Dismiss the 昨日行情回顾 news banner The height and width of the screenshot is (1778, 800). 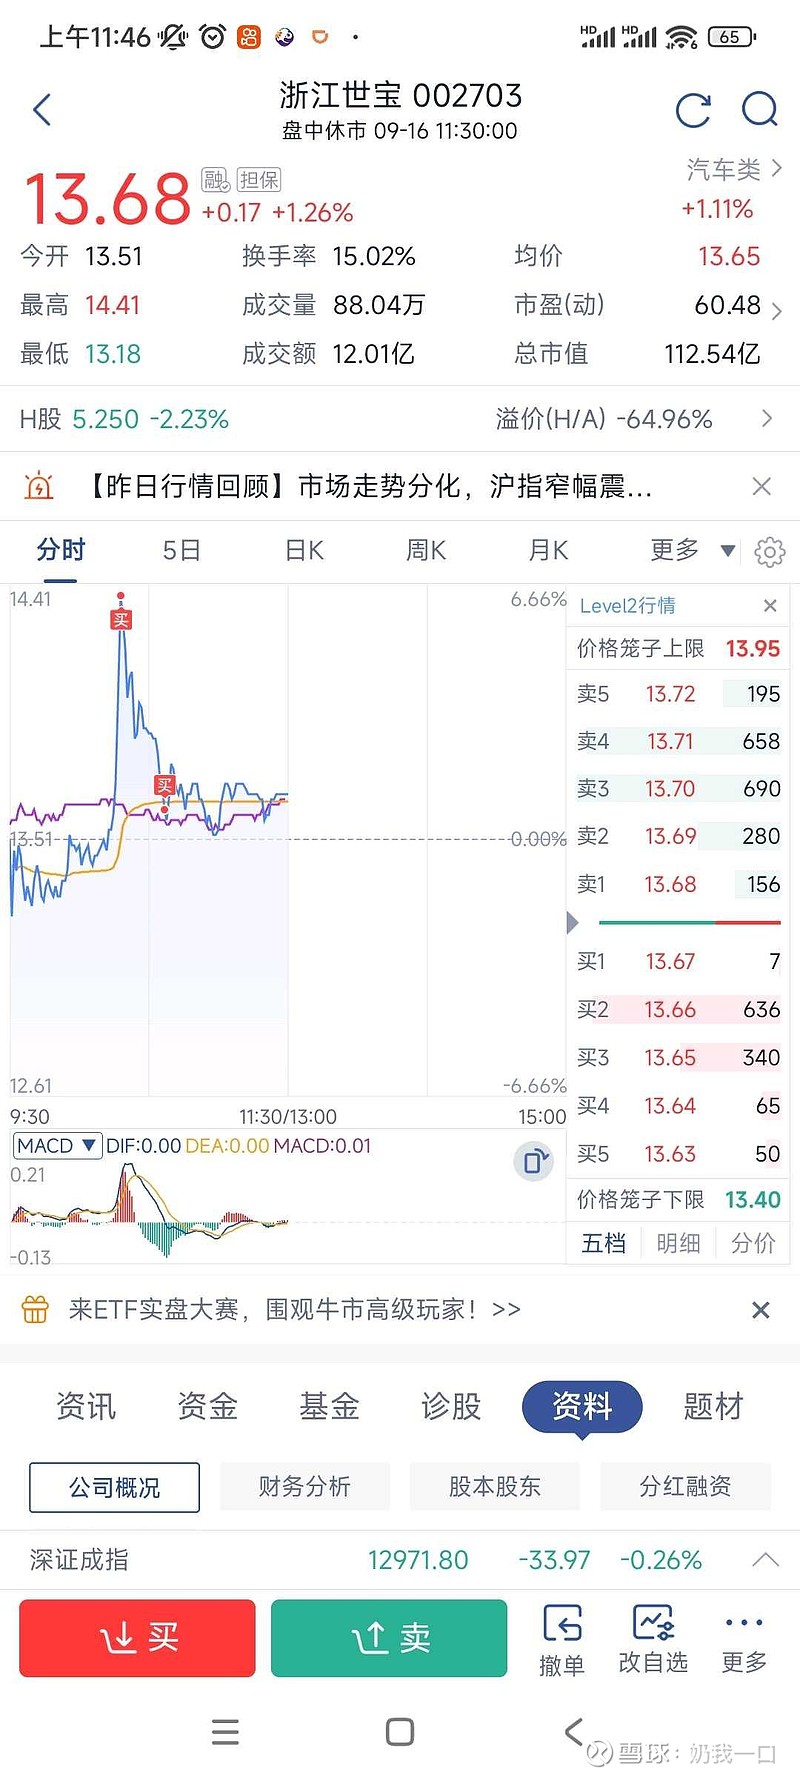(761, 487)
